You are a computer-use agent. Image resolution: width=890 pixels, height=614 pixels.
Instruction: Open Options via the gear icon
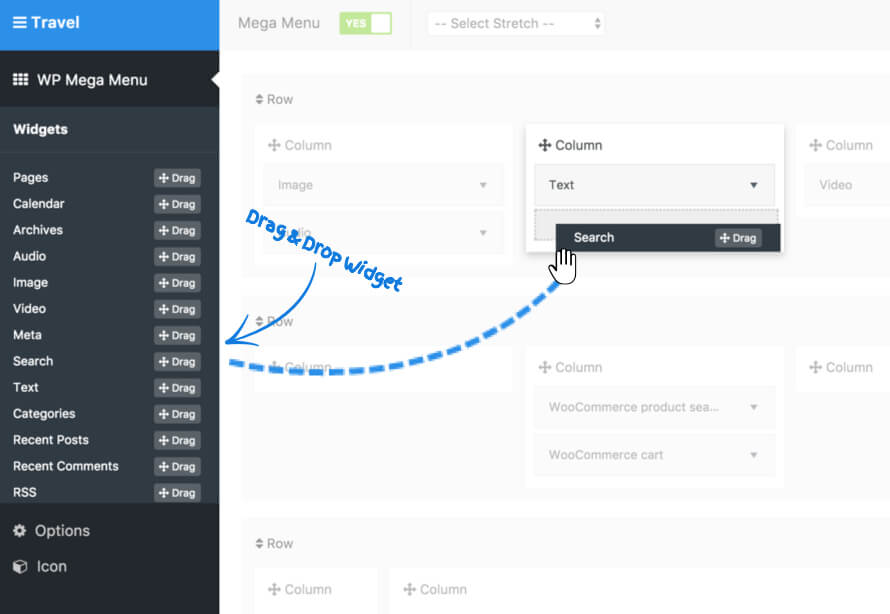(x=20, y=531)
